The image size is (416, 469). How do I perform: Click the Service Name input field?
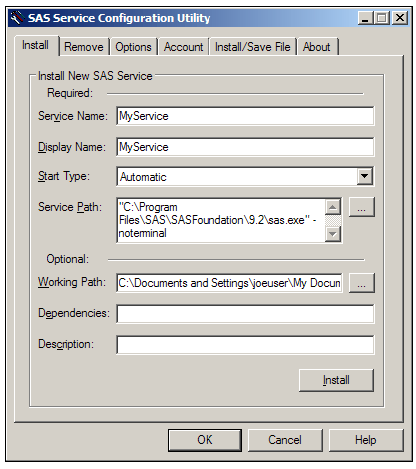coord(245,116)
